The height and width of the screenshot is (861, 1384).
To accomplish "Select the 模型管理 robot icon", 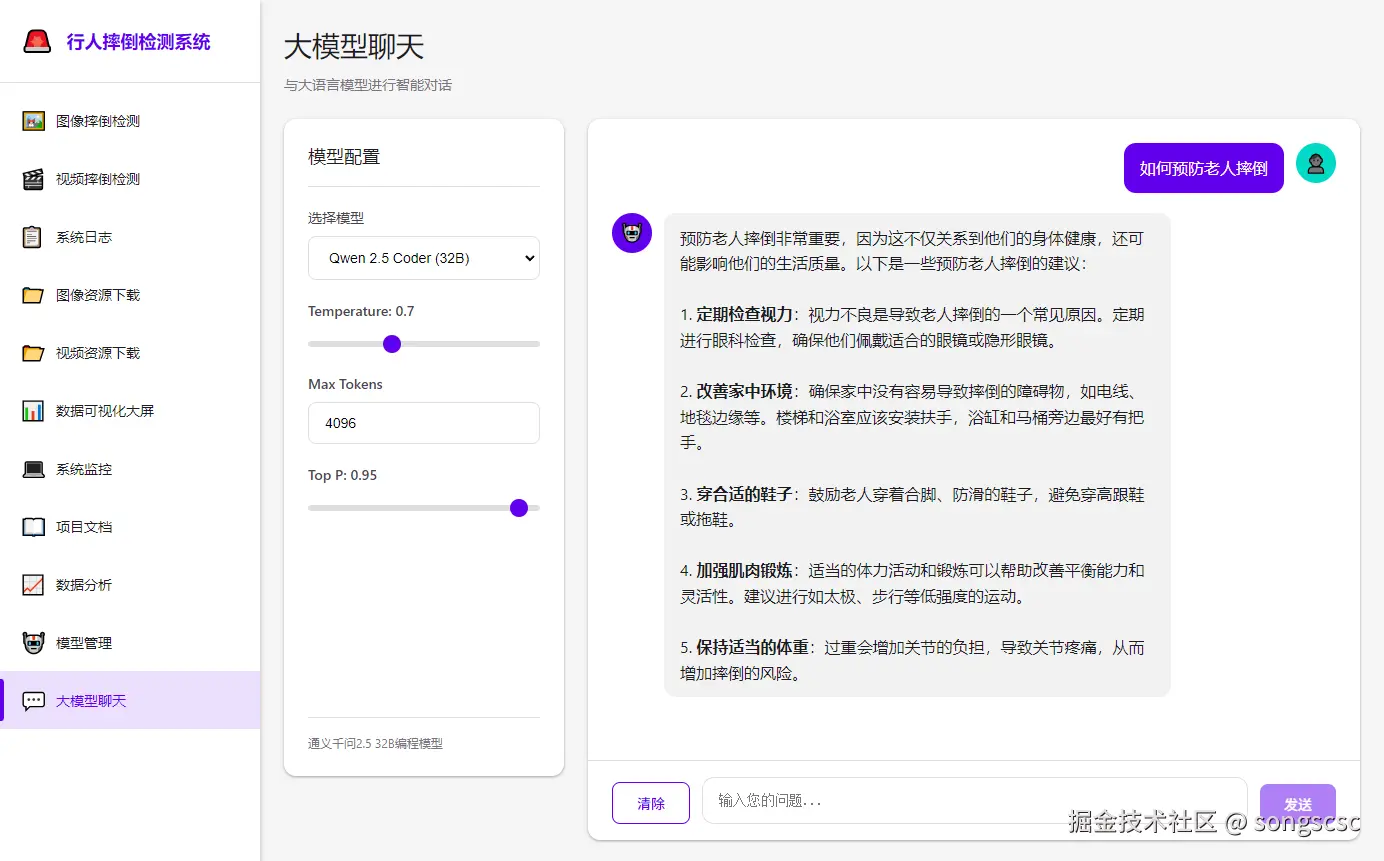I will click(33, 642).
